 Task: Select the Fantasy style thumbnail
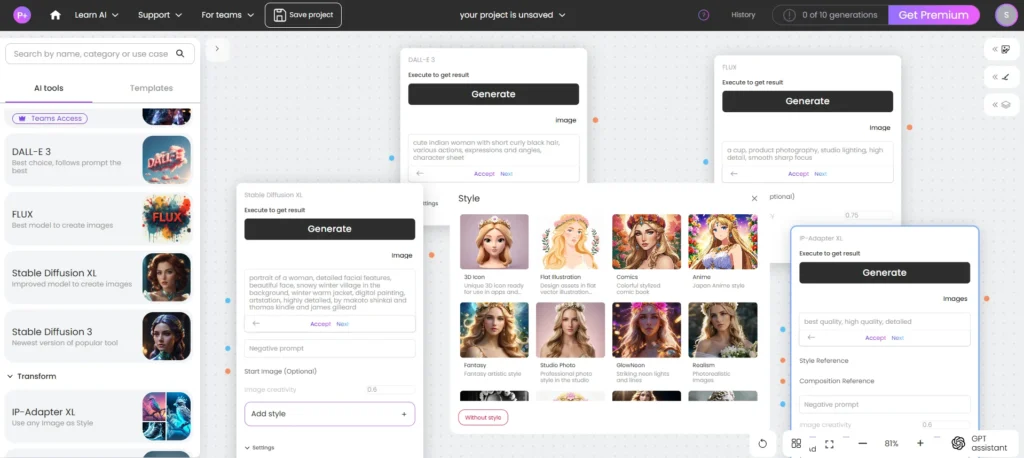tap(494, 330)
